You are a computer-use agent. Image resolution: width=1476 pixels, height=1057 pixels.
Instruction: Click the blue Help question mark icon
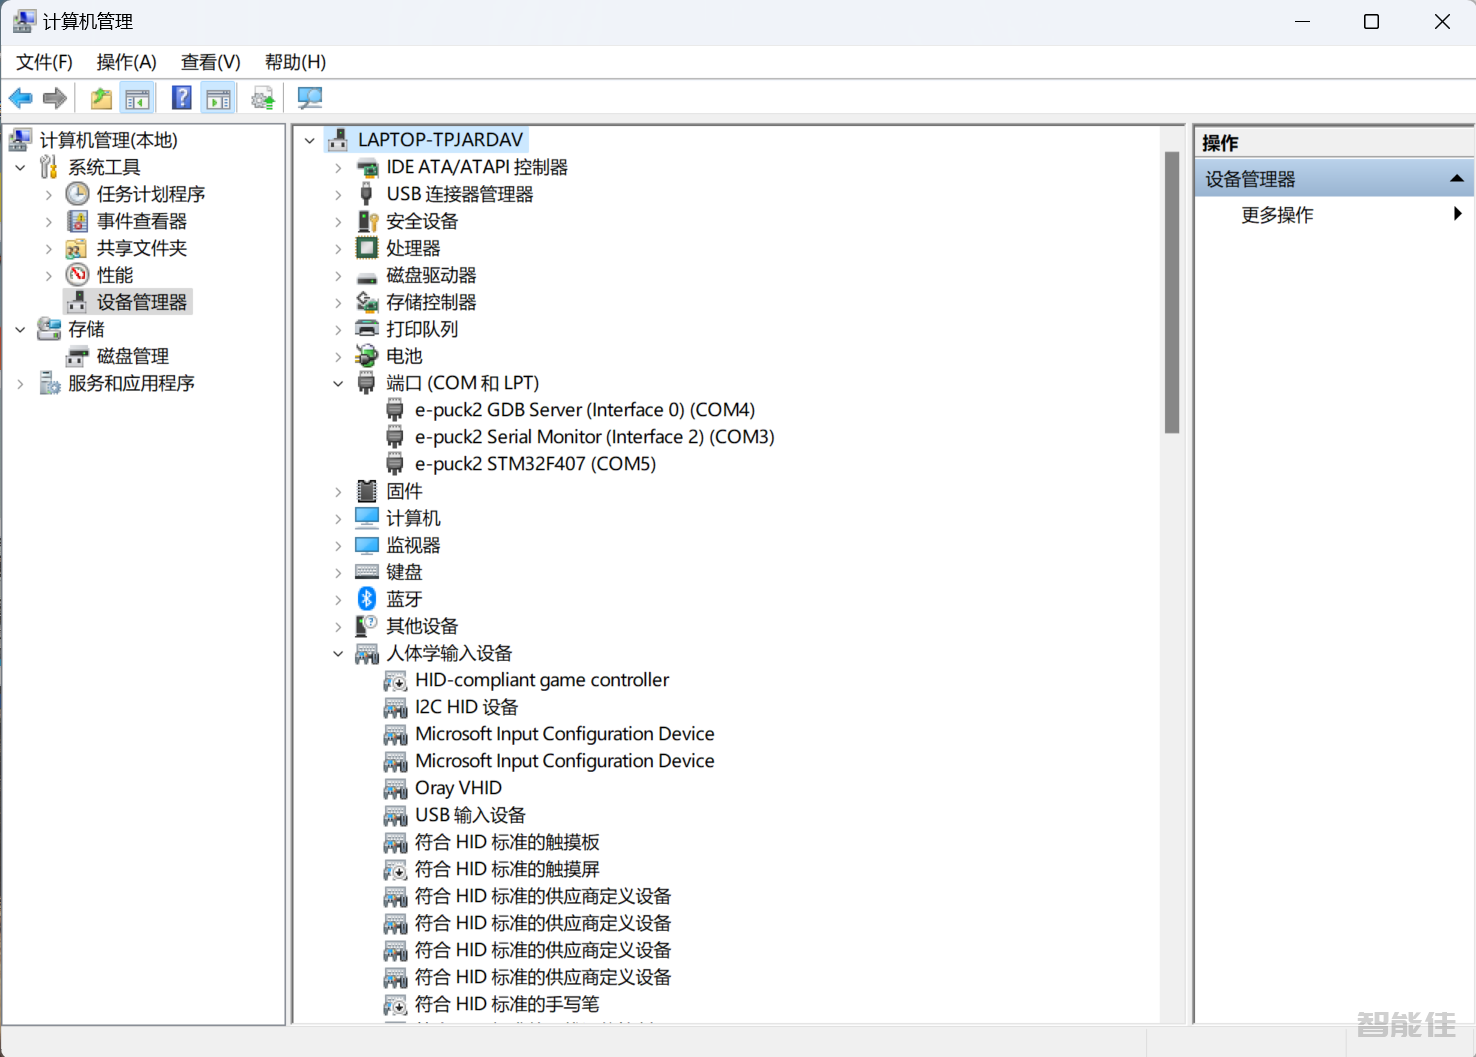pos(181,98)
